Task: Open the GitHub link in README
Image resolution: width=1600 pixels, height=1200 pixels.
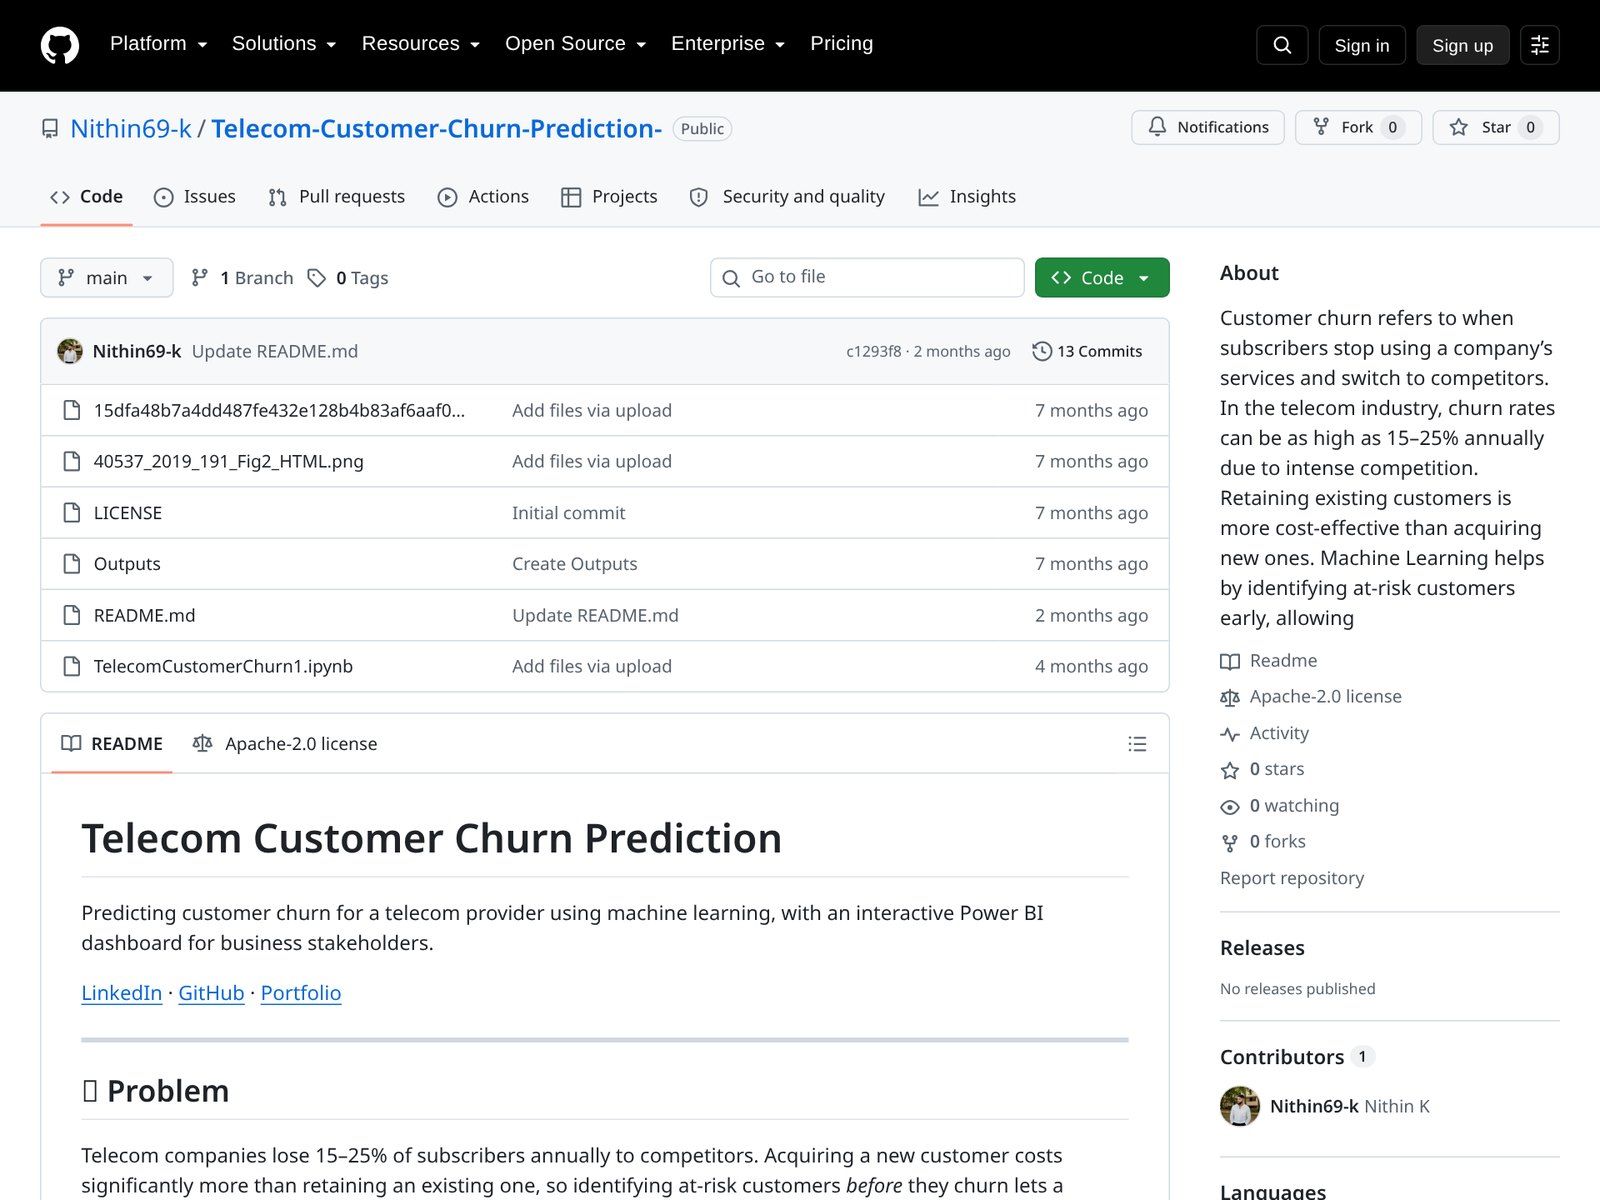Action: (x=211, y=993)
